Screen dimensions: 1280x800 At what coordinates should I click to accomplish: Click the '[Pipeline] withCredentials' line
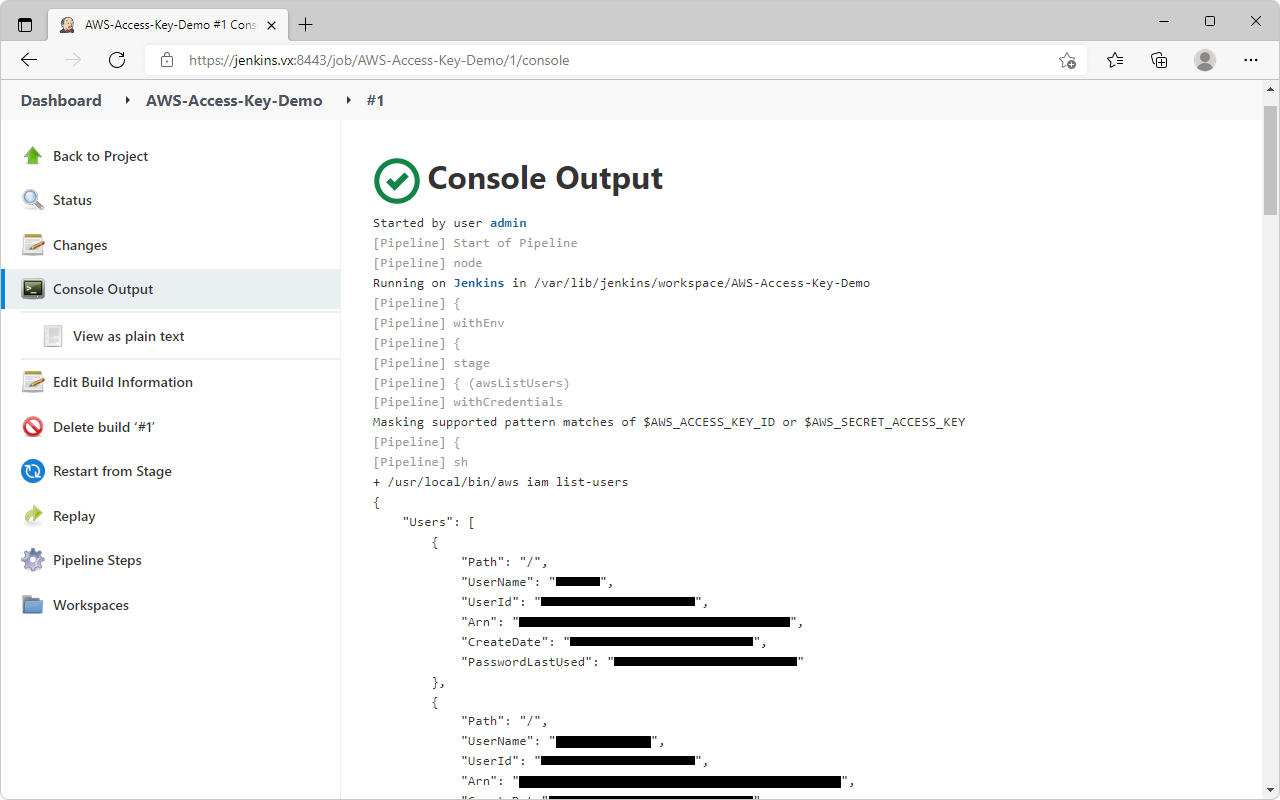(x=468, y=402)
